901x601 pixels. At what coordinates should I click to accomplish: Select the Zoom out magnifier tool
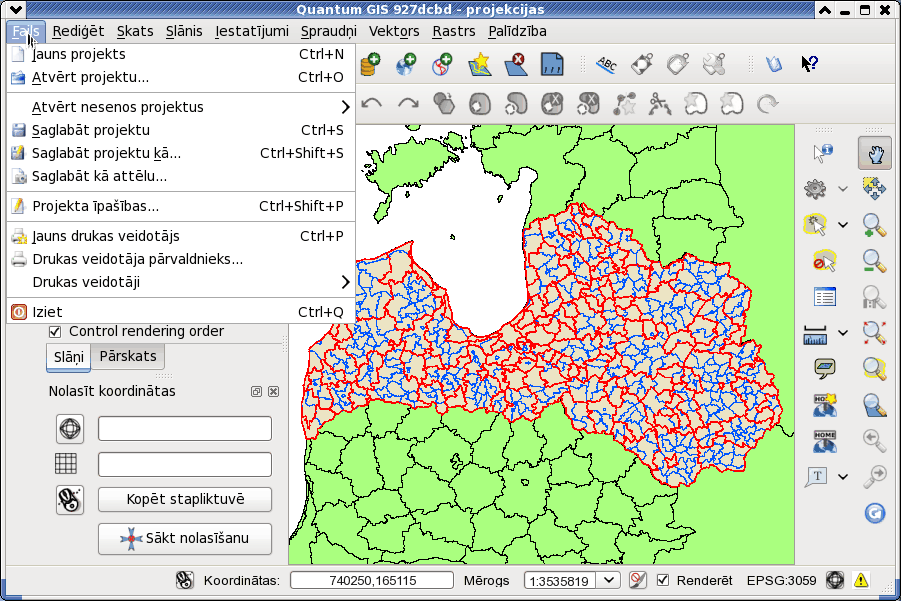[x=874, y=261]
